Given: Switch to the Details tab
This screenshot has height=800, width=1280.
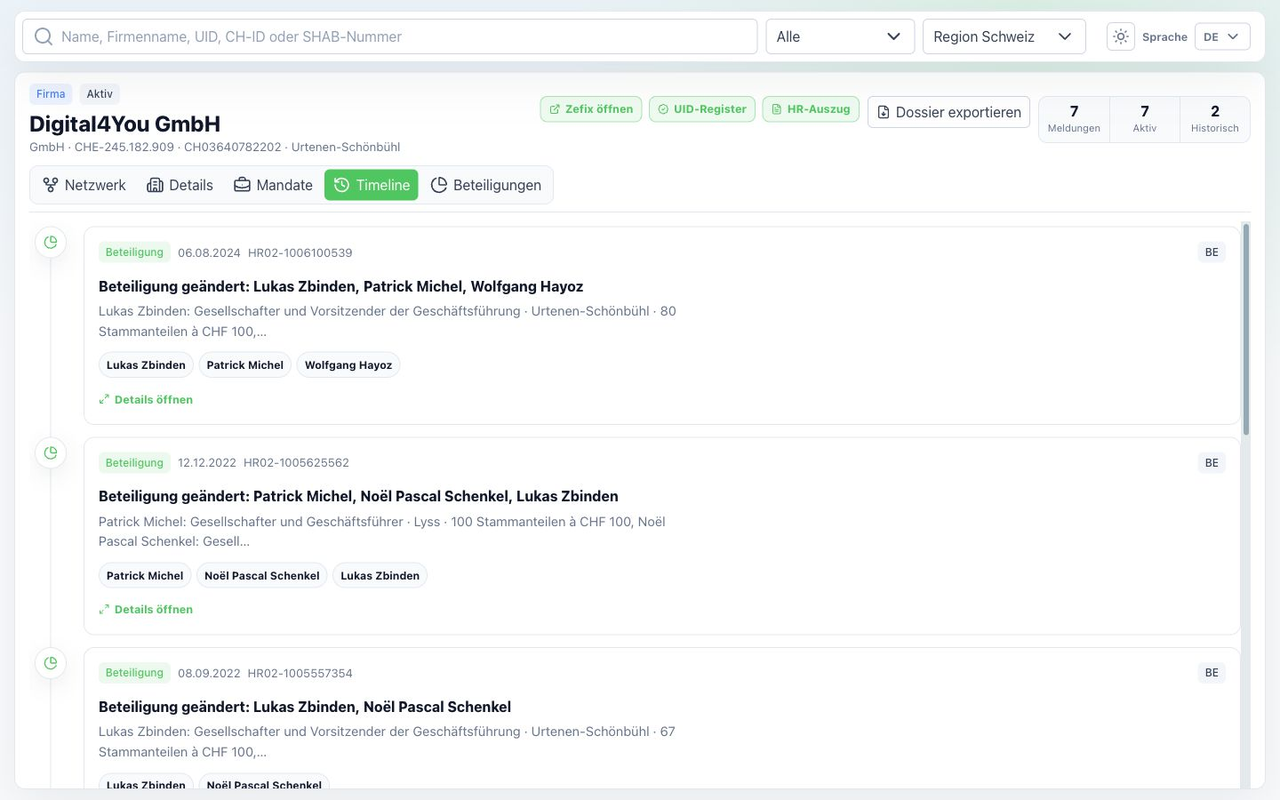Looking at the screenshot, I should tap(180, 185).
